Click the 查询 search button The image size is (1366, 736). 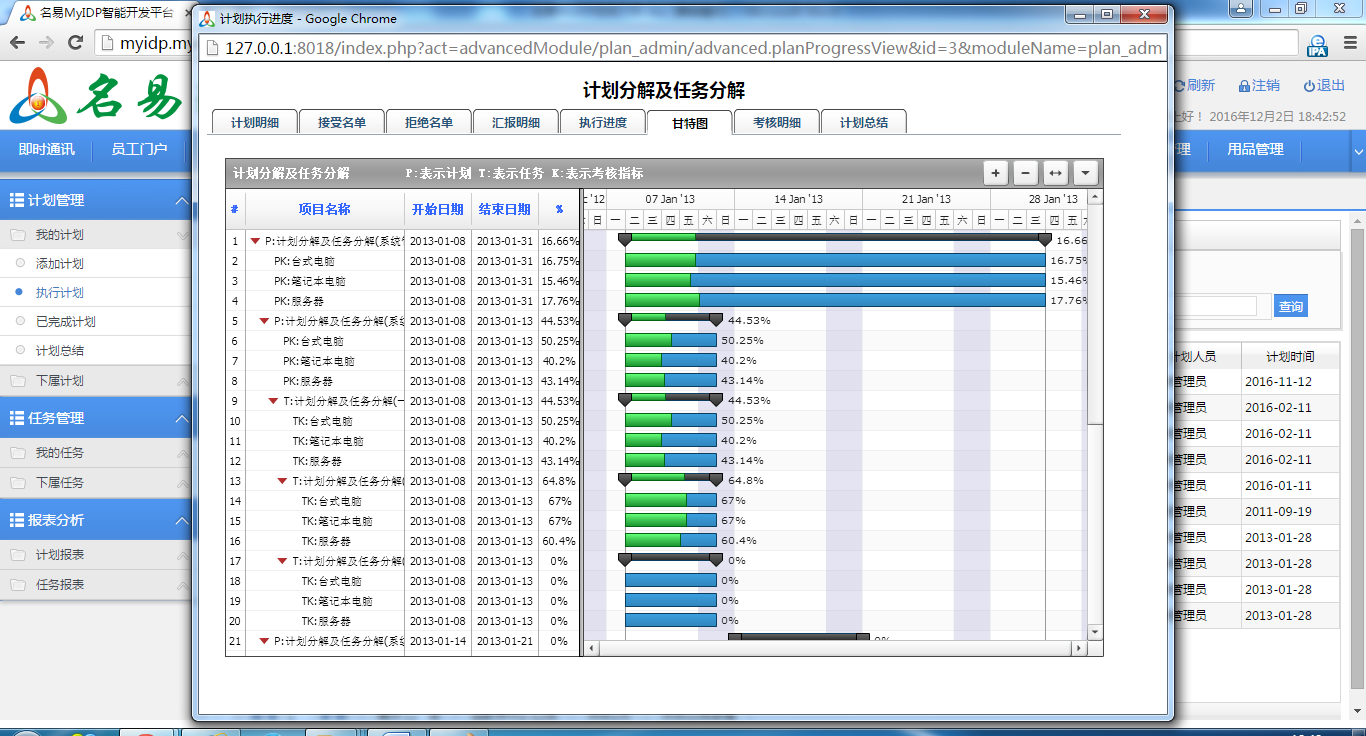pyautogui.click(x=1290, y=307)
